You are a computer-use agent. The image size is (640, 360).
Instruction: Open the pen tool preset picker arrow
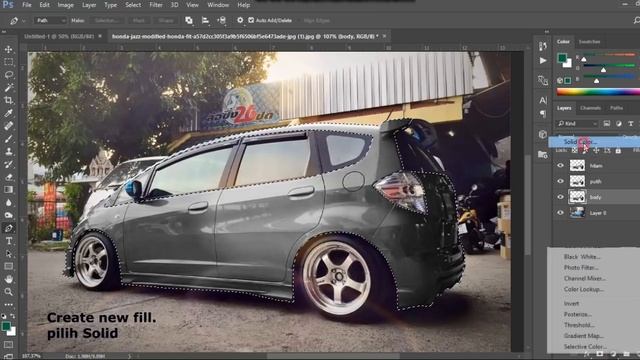24,20
